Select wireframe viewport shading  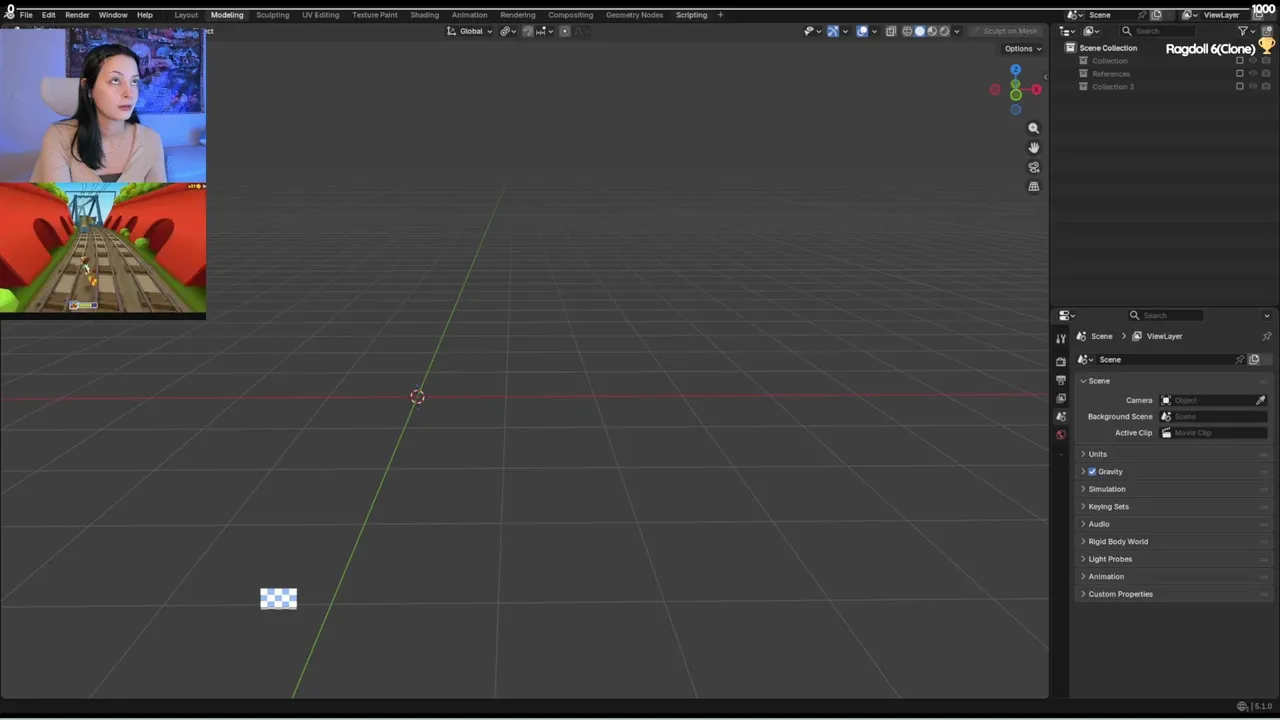908,31
